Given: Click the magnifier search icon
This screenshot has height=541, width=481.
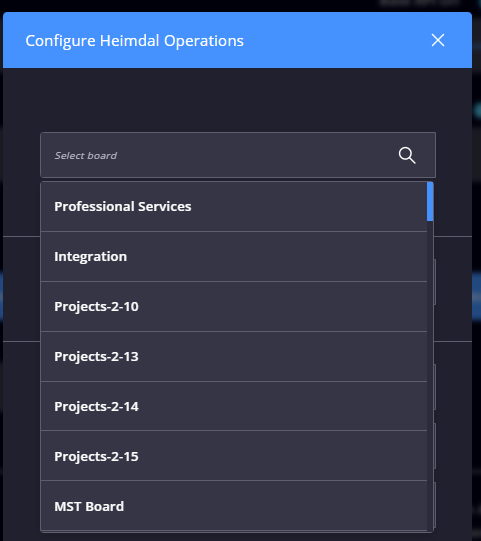Looking at the screenshot, I should coord(407,155).
